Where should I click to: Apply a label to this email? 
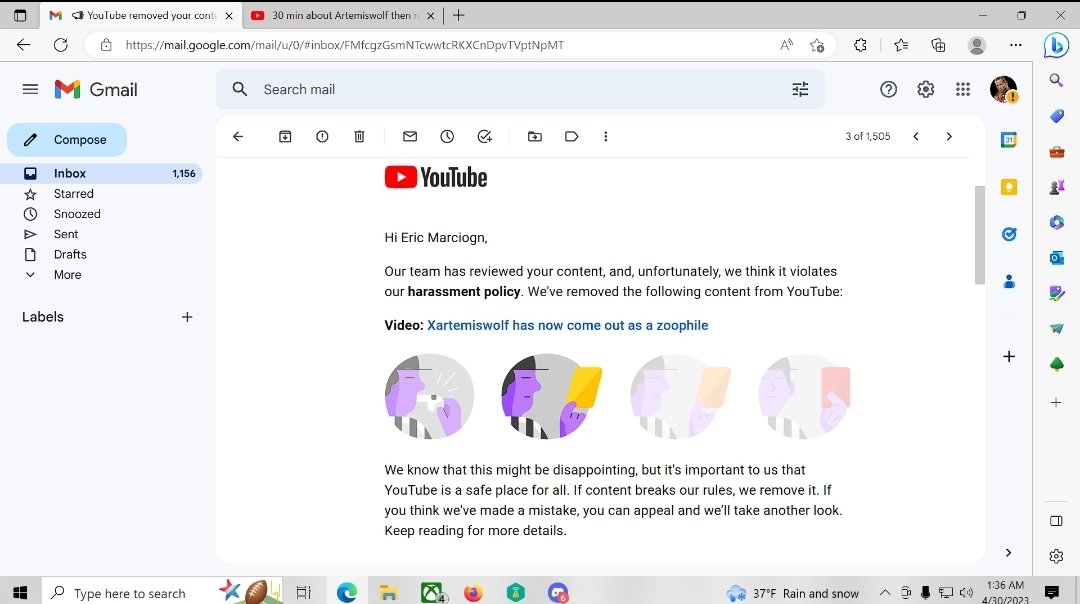[571, 136]
